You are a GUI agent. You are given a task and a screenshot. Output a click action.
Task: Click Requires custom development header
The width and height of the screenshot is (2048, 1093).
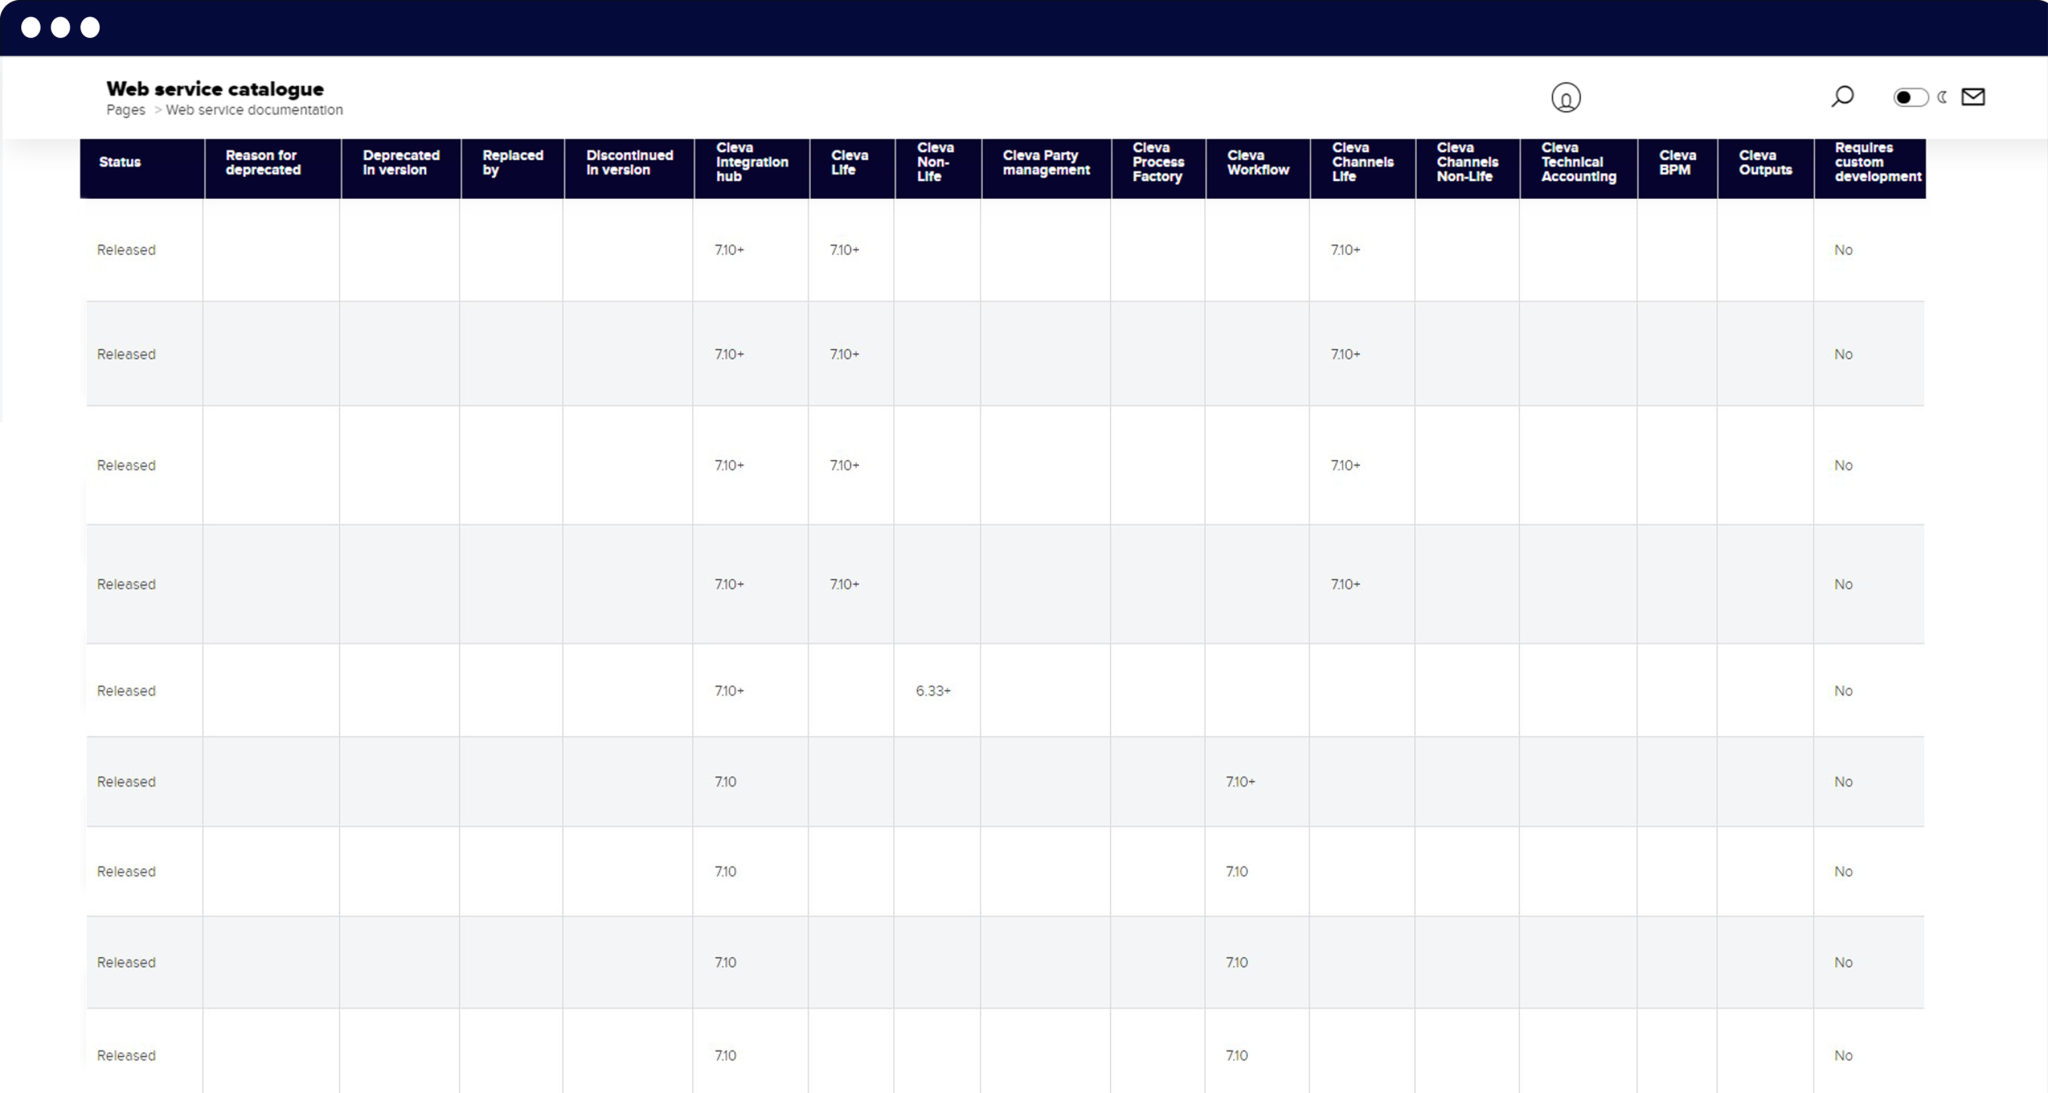(x=1878, y=162)
